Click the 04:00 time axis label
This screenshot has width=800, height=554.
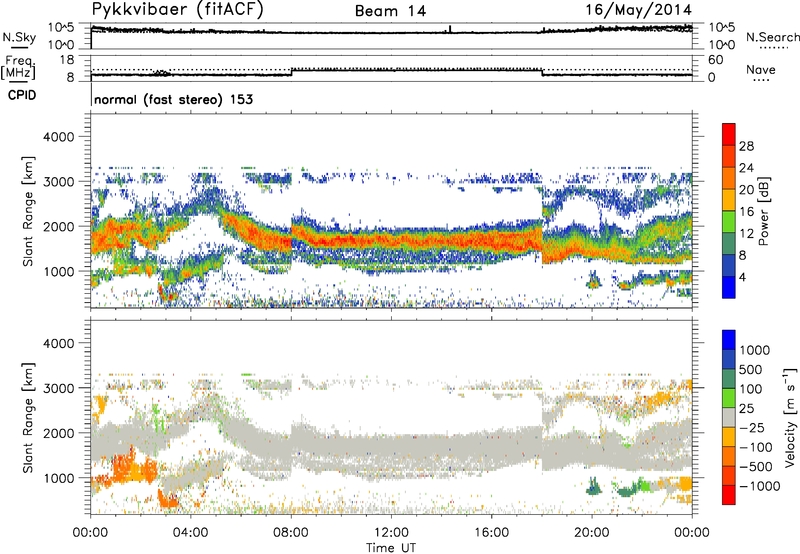191,533
